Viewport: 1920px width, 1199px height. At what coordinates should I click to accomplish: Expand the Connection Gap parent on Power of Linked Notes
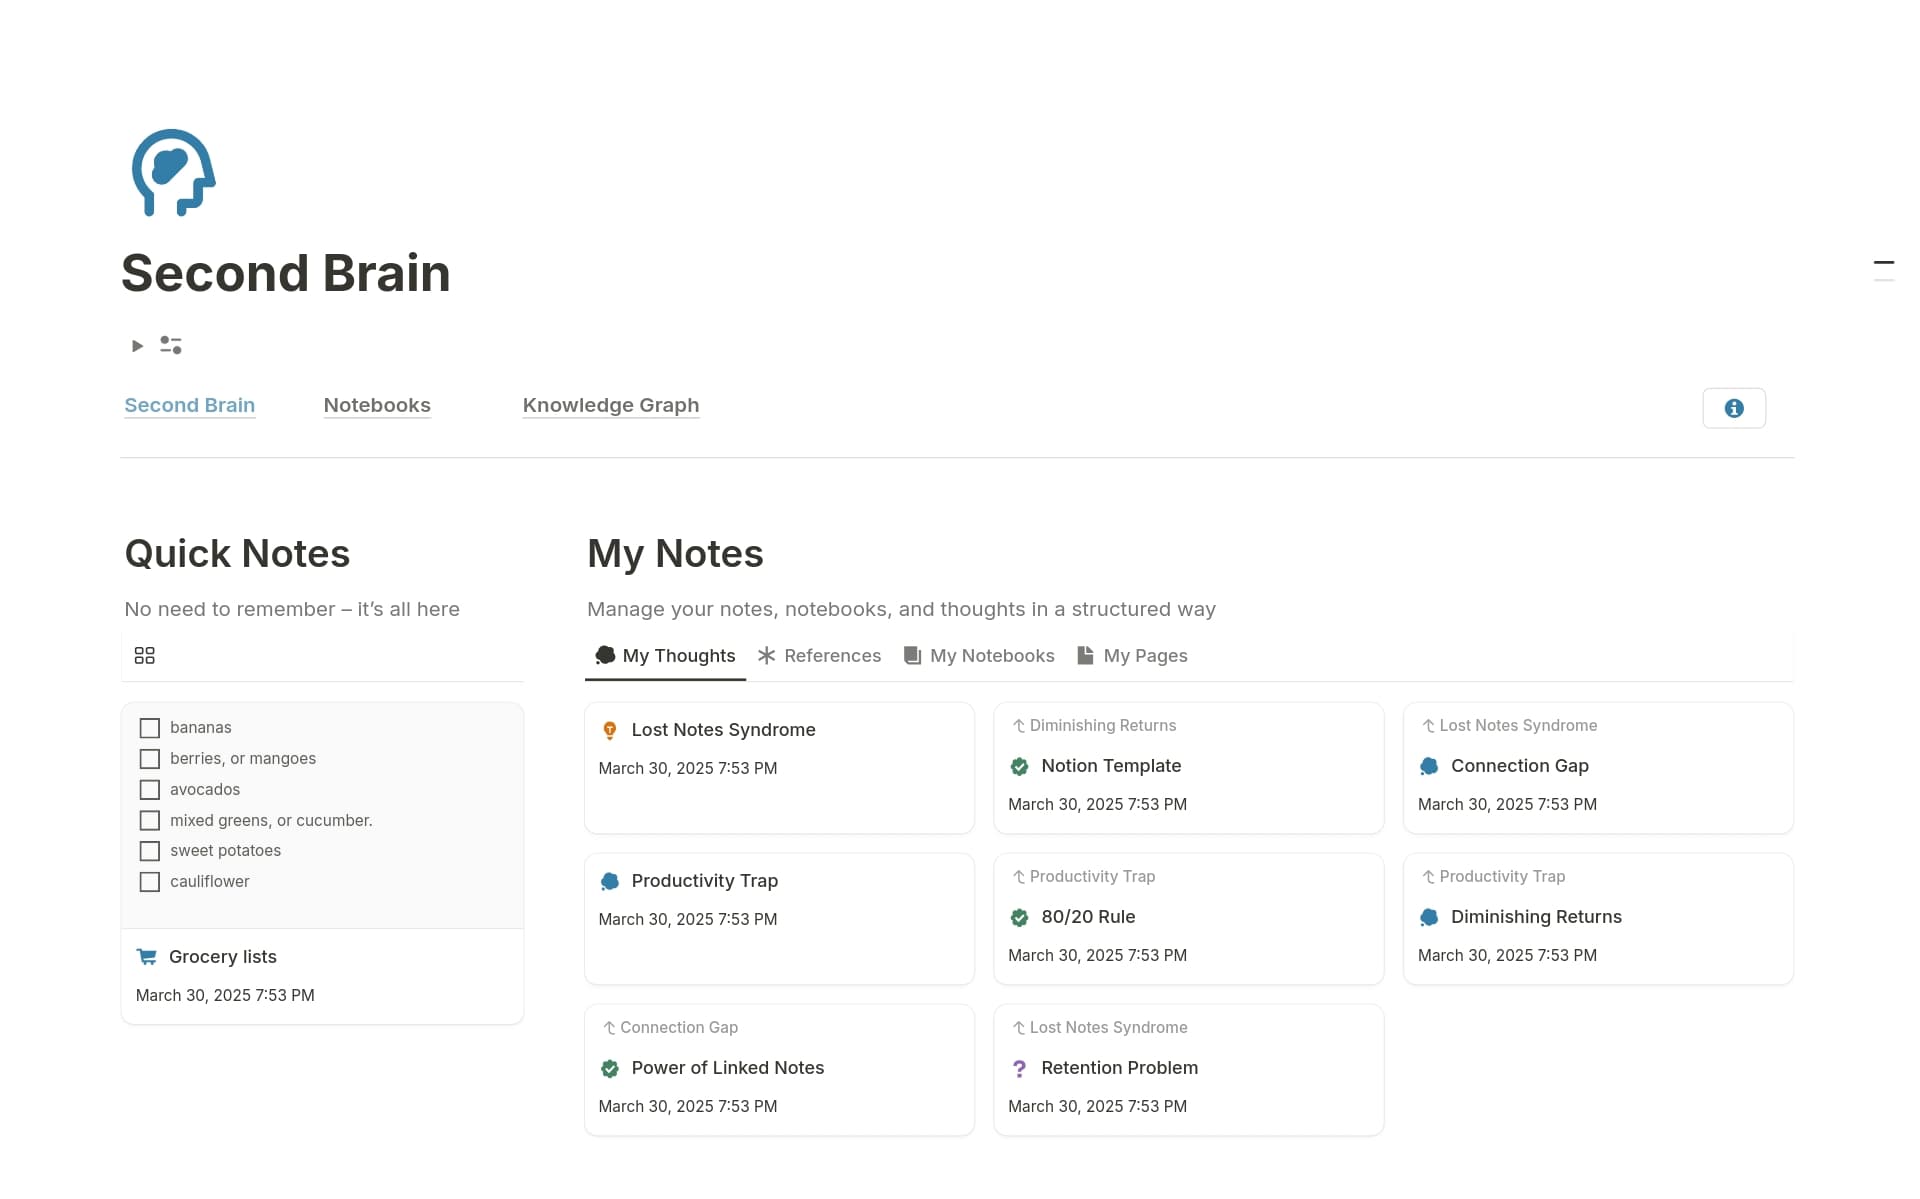click(x=669, y=1027)
